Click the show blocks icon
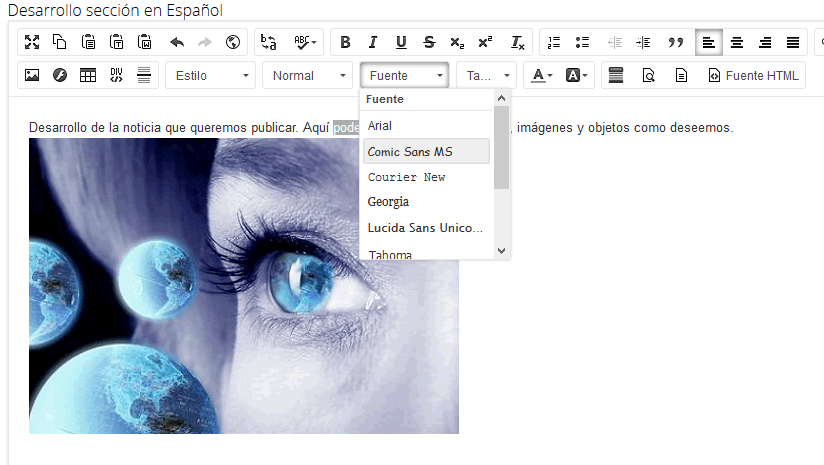The width and height of the screenshot is (824, 465). click(616, 75)
